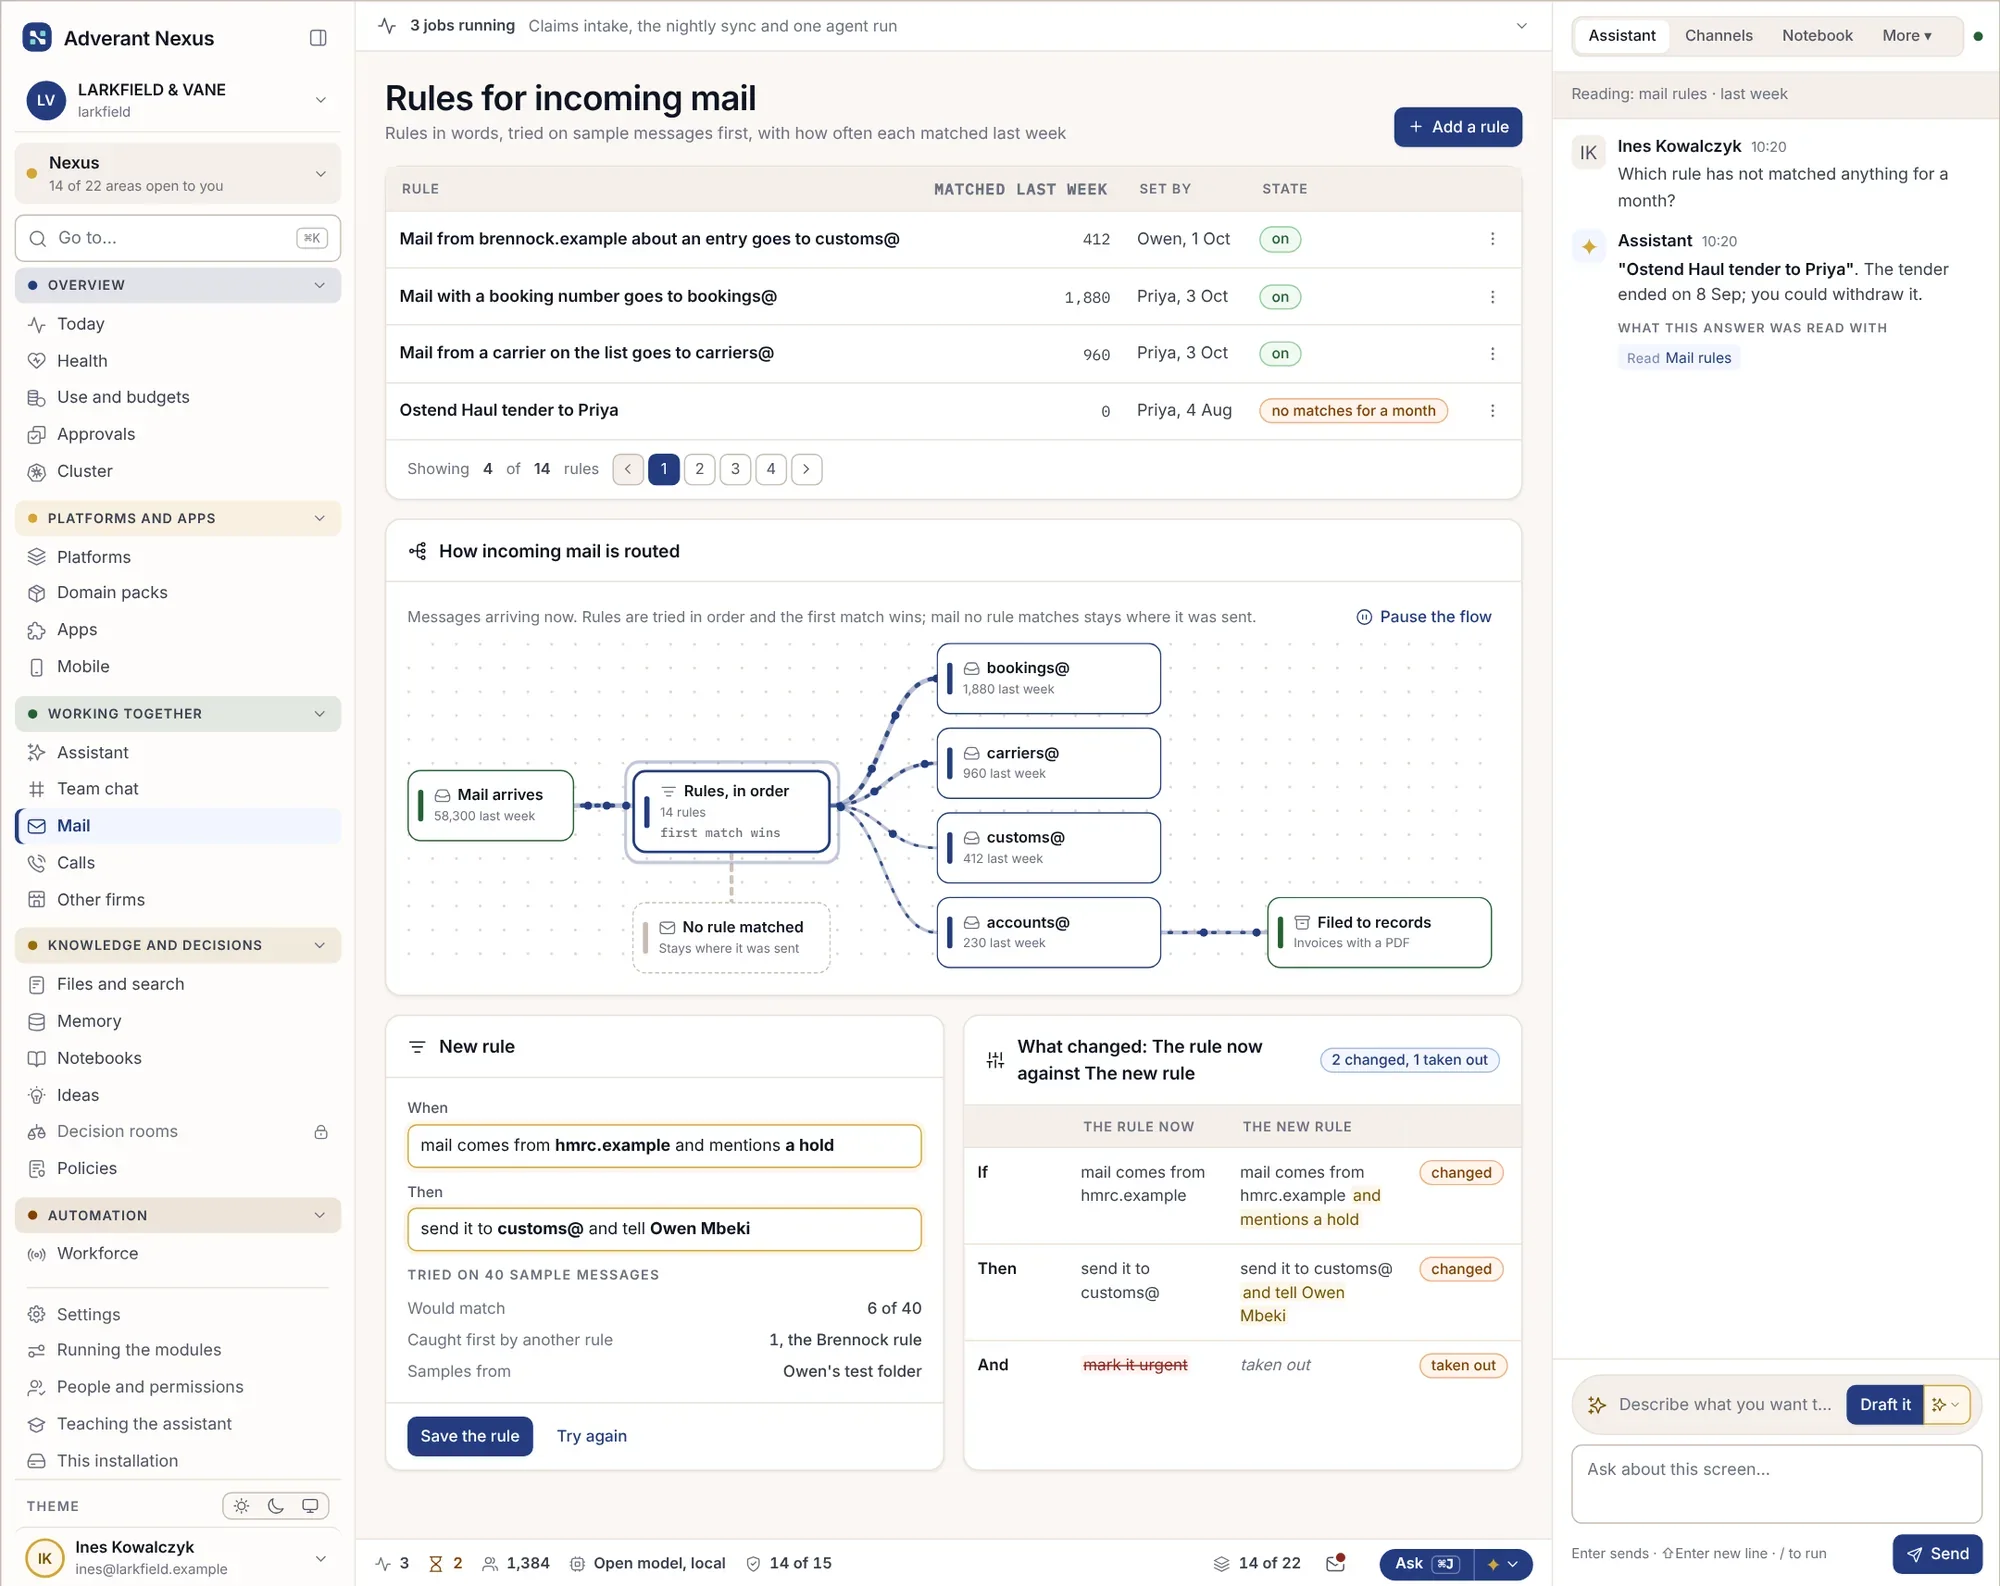
Task: Click the layers 14 of 22 status
Action: point(1257,1563)
